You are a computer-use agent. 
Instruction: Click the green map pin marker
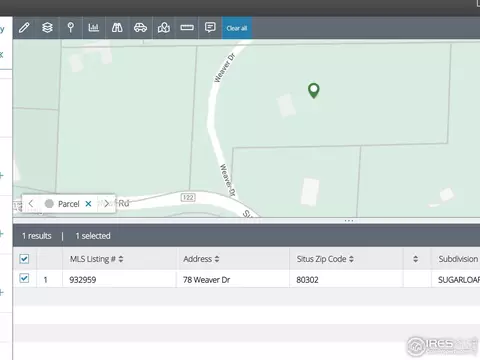point(313,90)
